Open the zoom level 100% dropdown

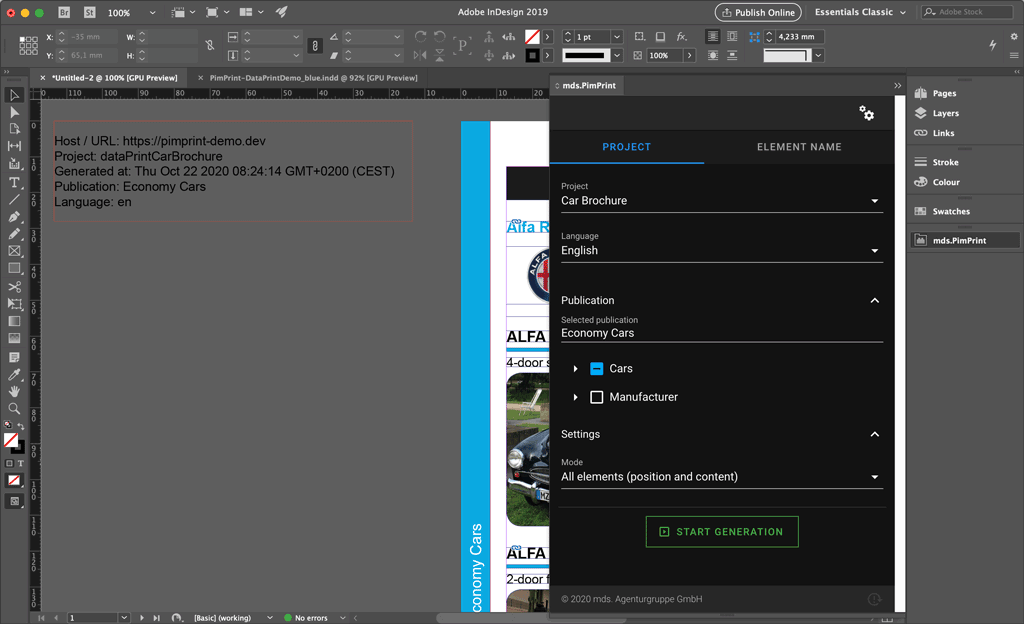coord(152,12)
